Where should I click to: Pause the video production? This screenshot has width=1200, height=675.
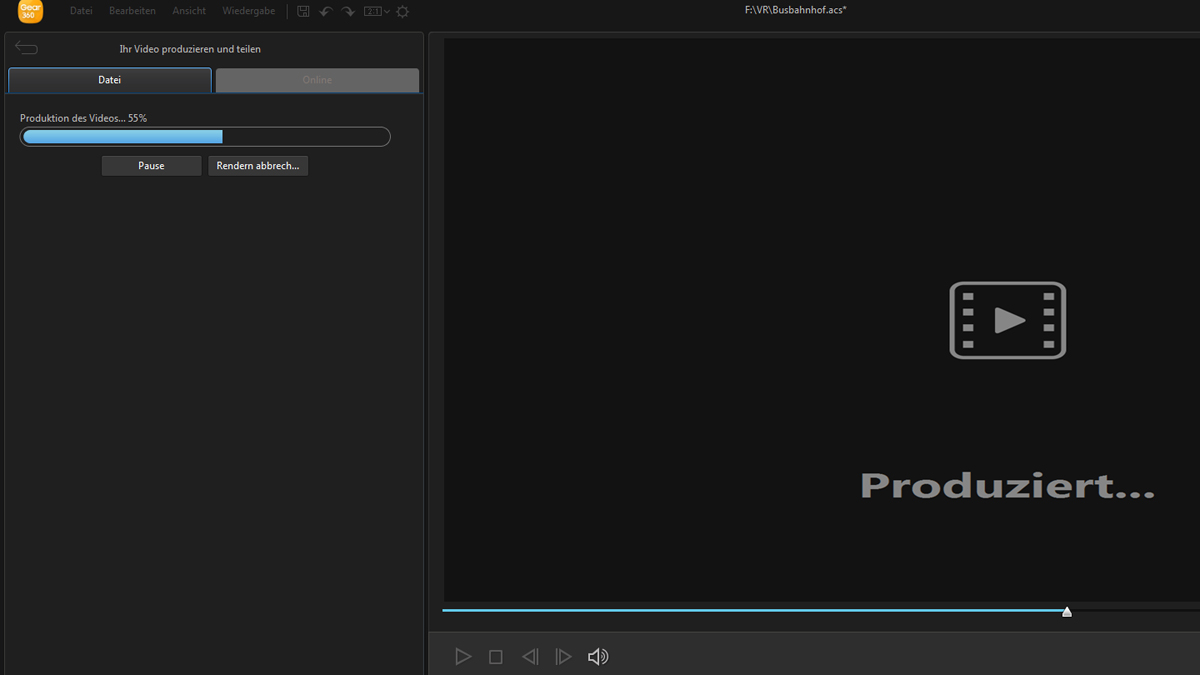(x=151, y=166)
